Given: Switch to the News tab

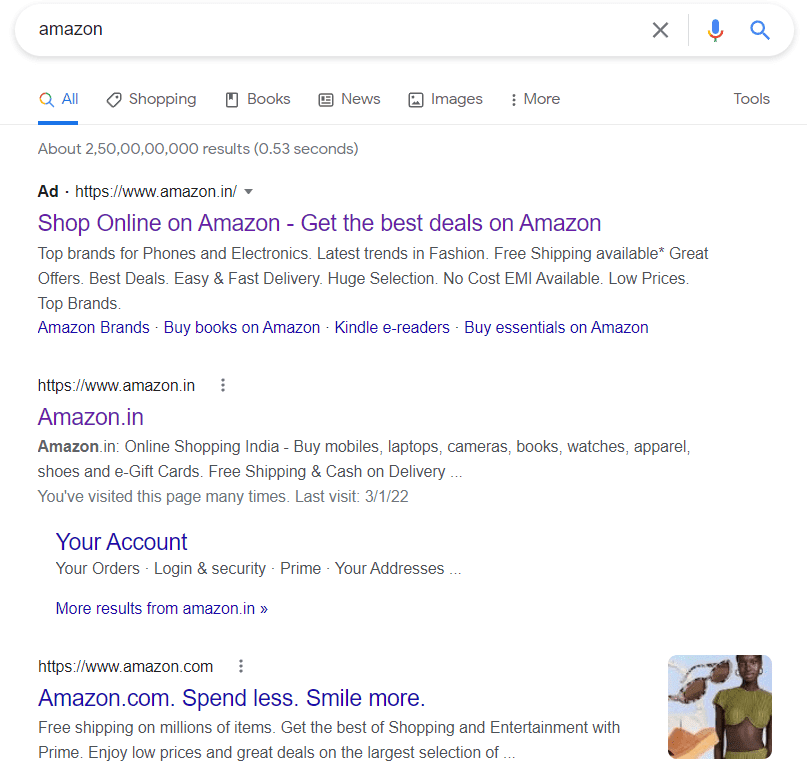Looking at the screenshot, I should [349, 99].
